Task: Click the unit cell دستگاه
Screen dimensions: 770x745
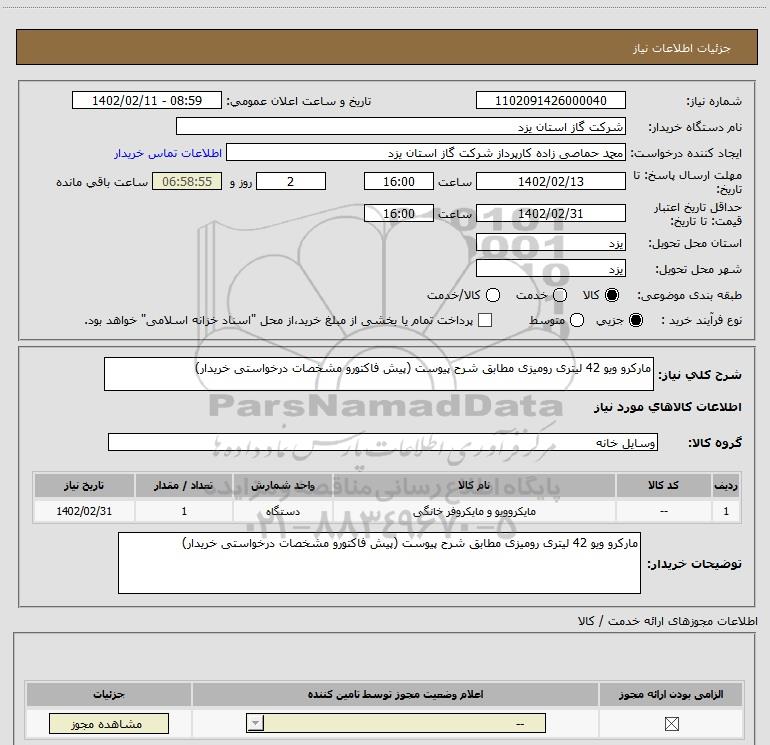Action: [283, 511]
